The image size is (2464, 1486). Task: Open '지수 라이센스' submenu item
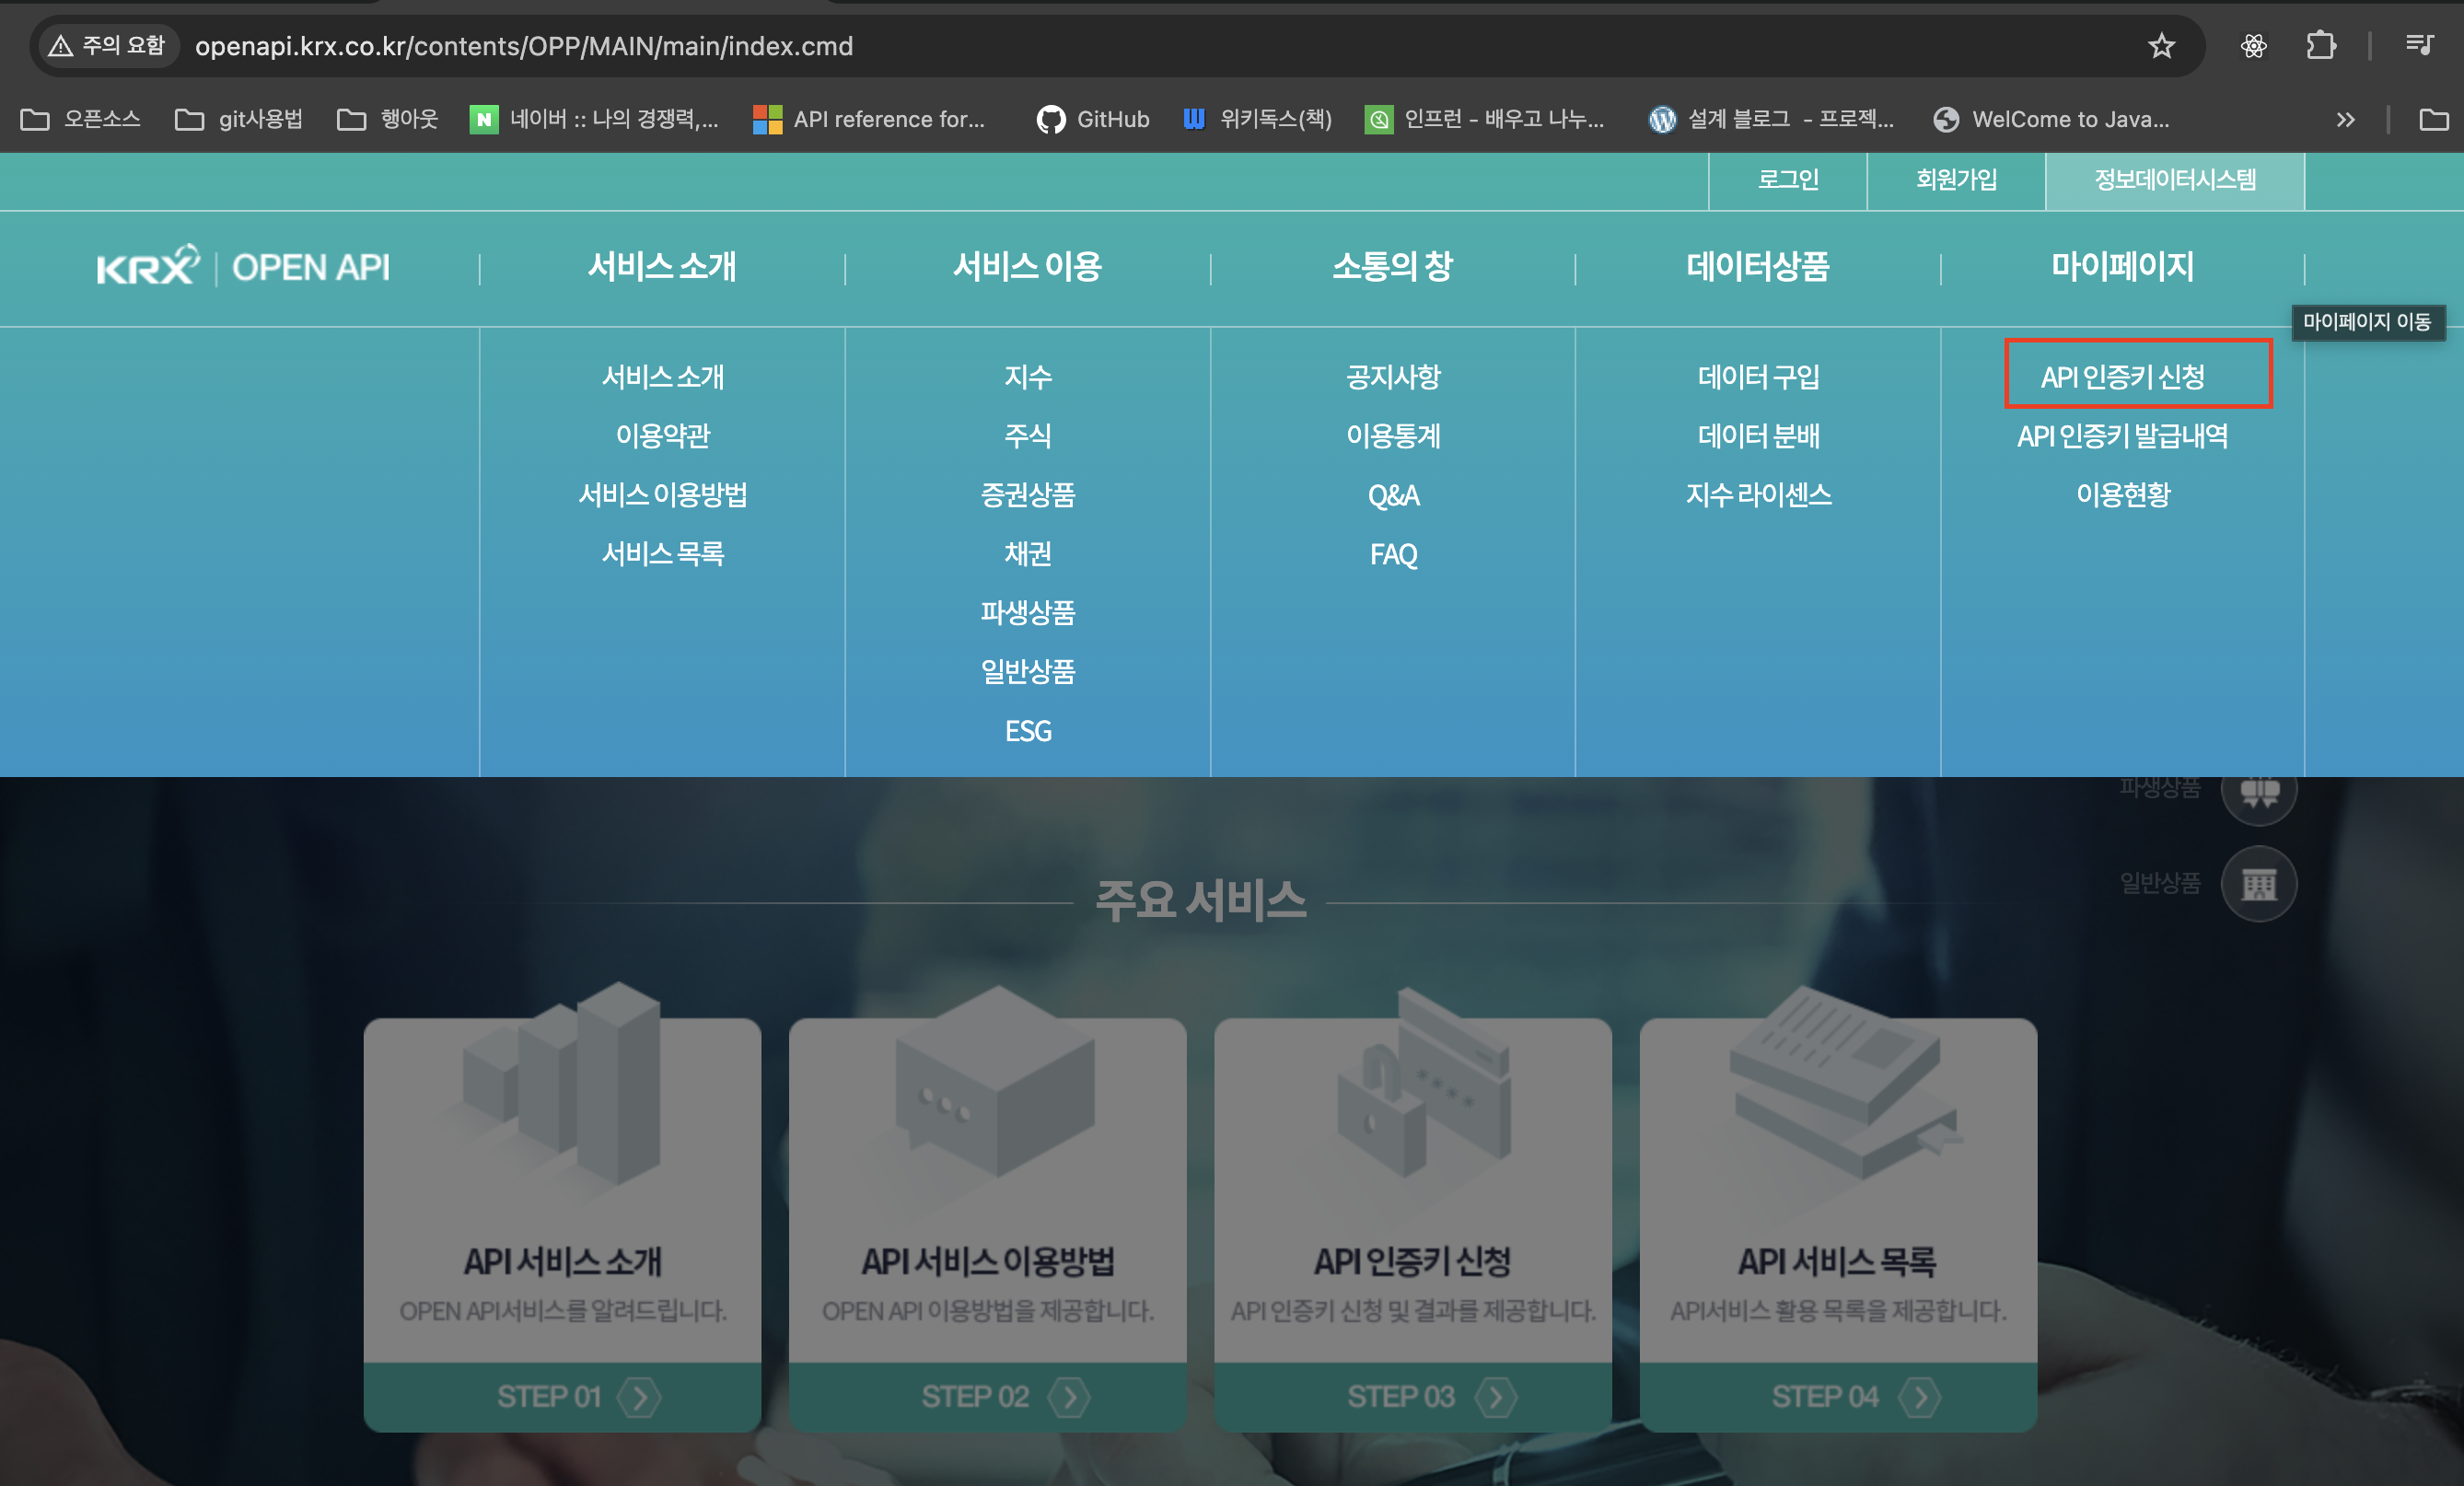coord(1758,495)
